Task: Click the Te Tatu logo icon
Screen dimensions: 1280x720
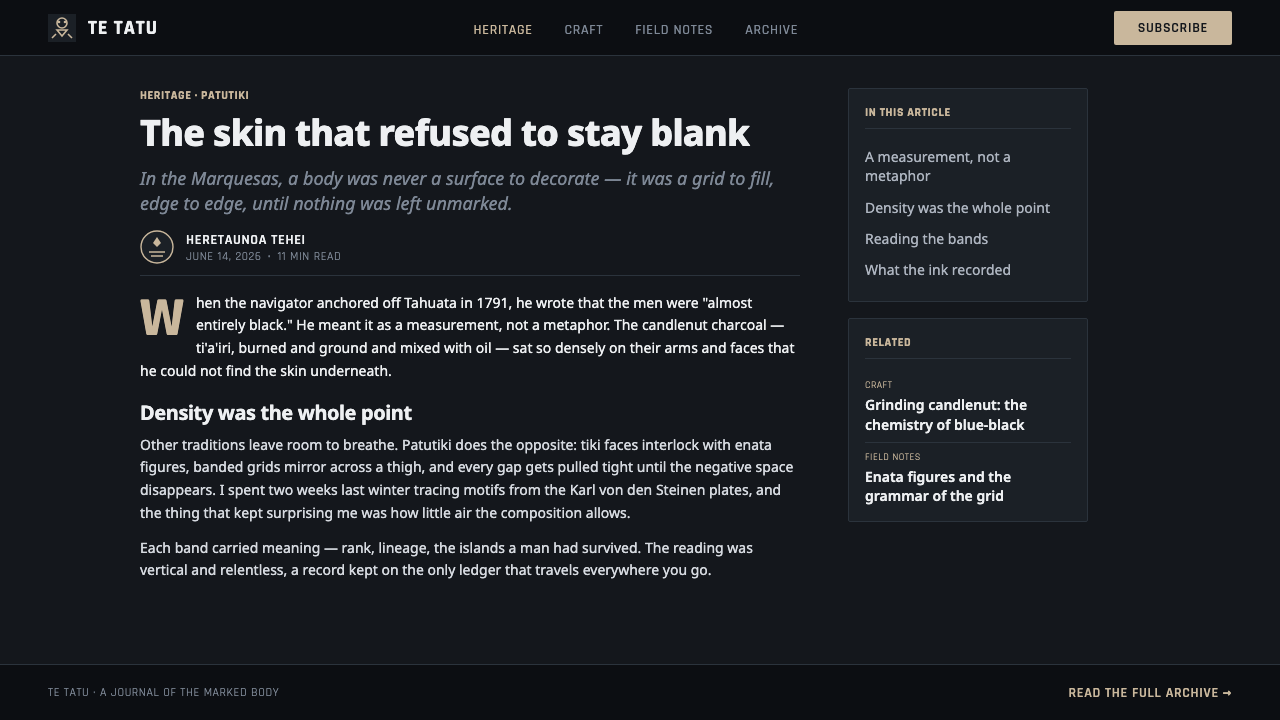Action: 62,28
